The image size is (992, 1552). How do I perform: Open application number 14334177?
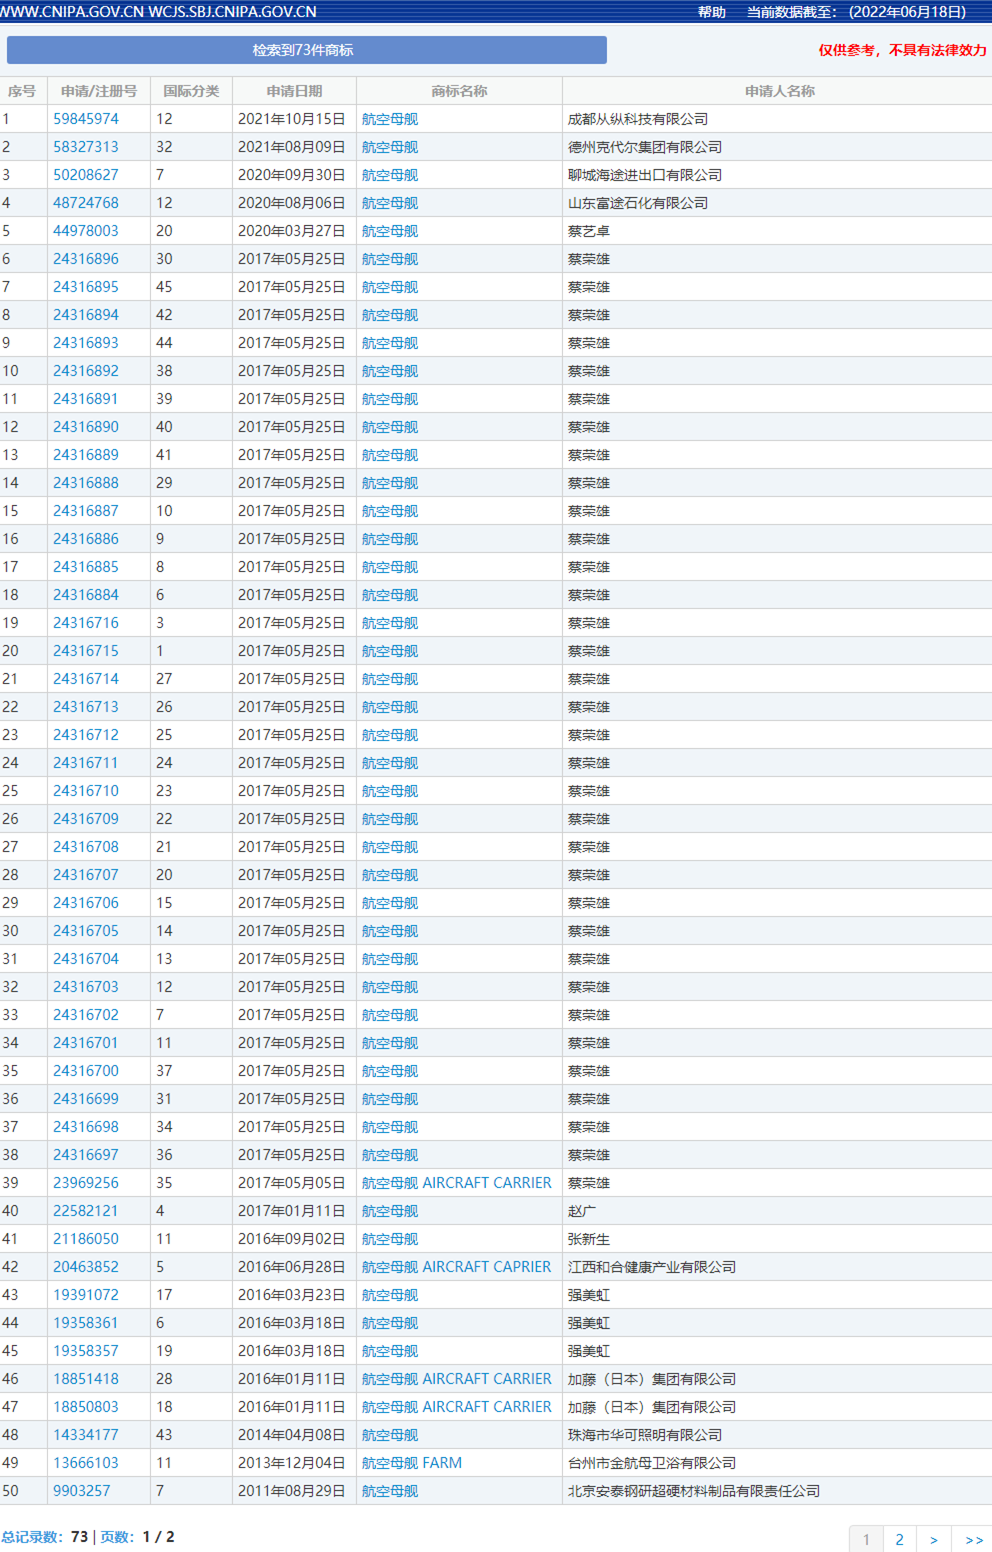(86, 1435)
